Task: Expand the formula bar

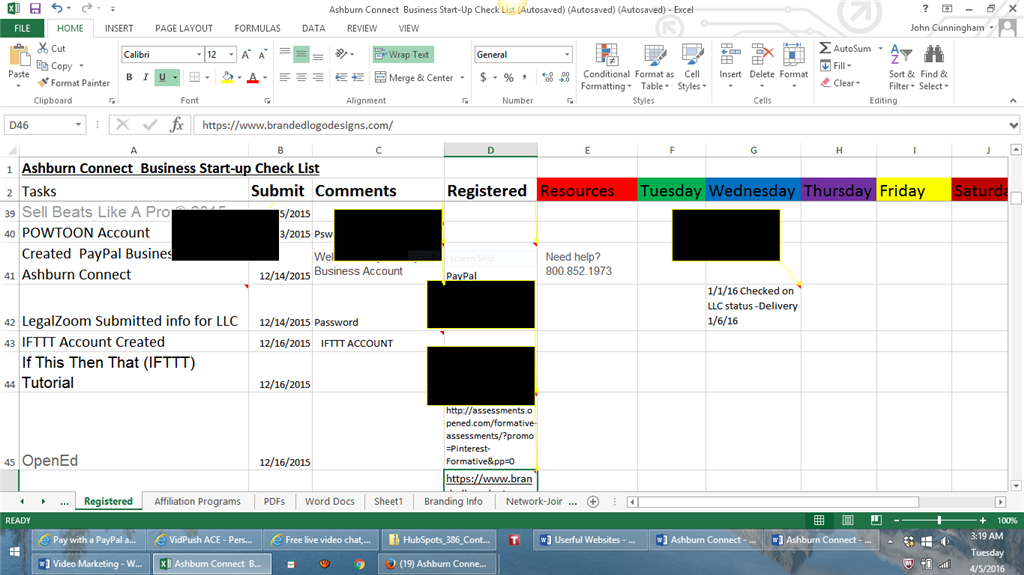Action: [1013, 125]
